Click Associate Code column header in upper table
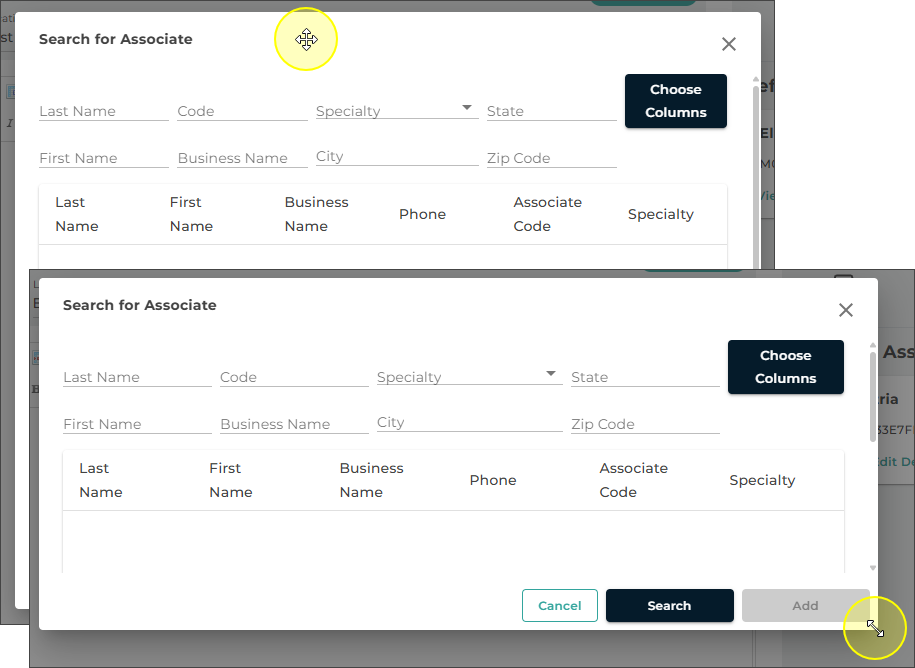The image size is (915, 668). pyautogui.click(x=547, y=214)
